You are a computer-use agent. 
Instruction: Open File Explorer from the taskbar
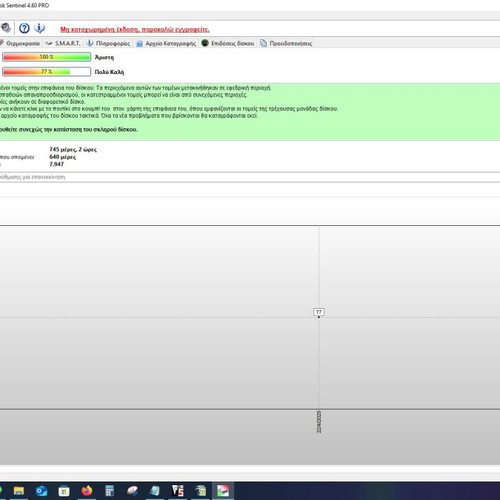click(x=19, y=491)
